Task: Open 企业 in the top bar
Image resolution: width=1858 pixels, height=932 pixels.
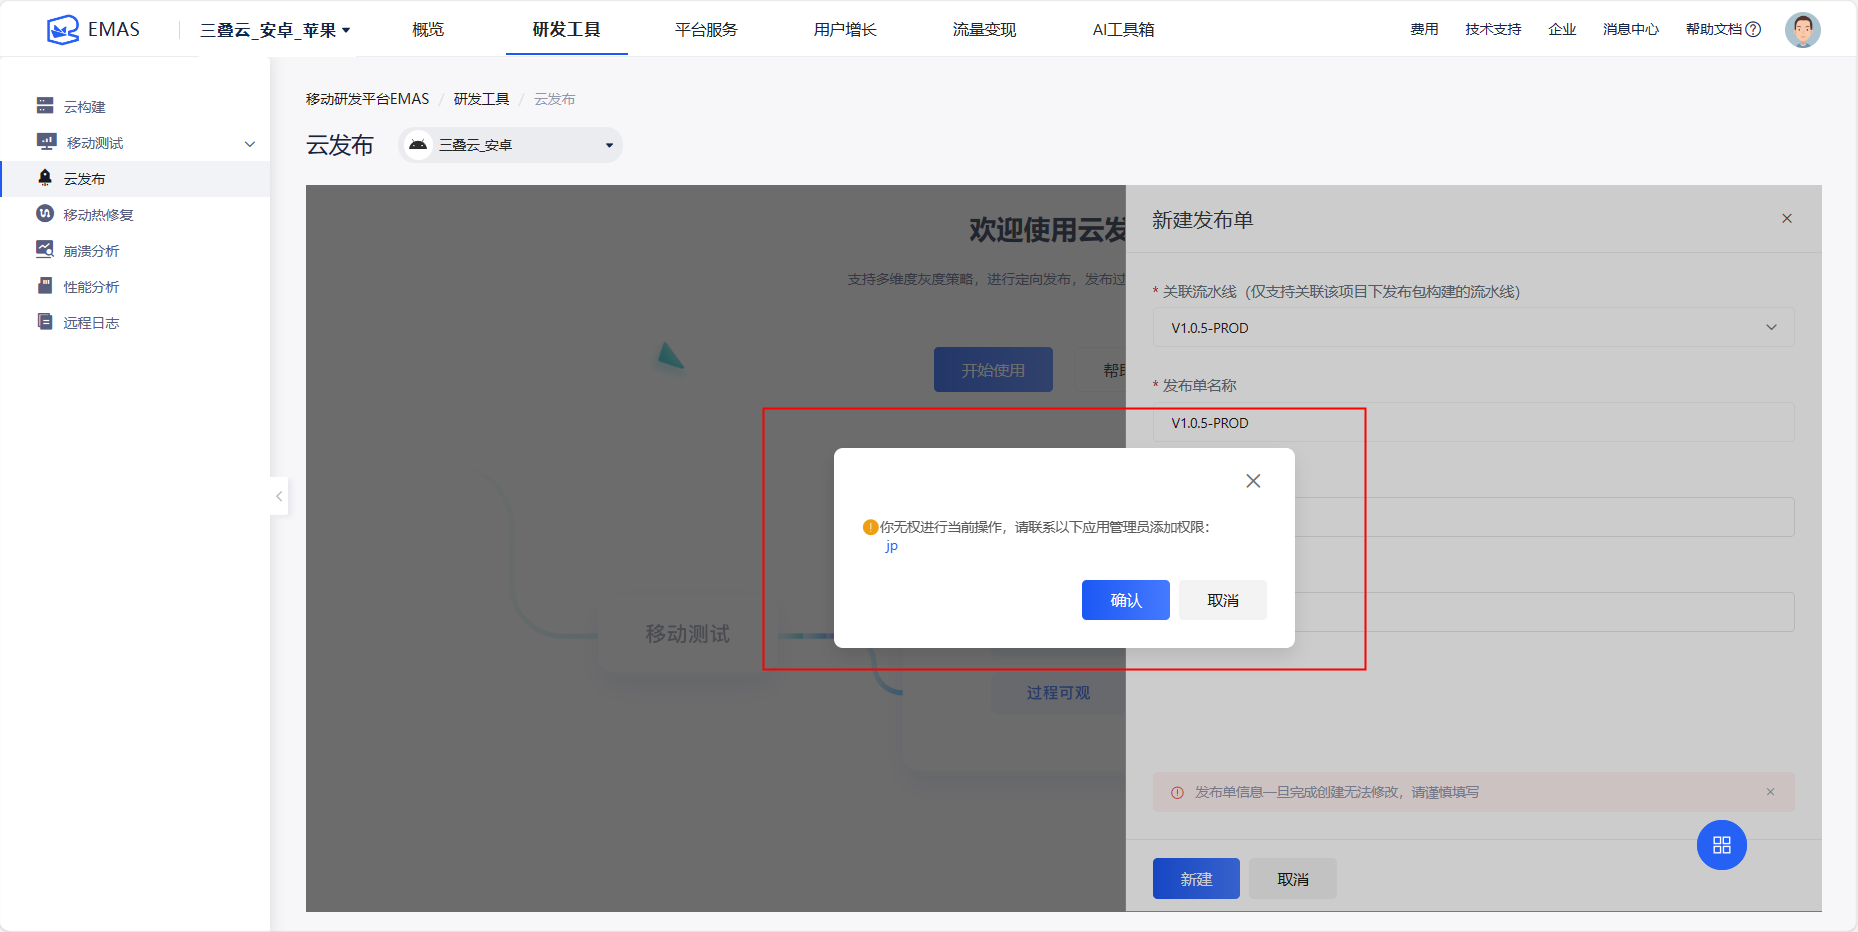Action: point(1562,30)
